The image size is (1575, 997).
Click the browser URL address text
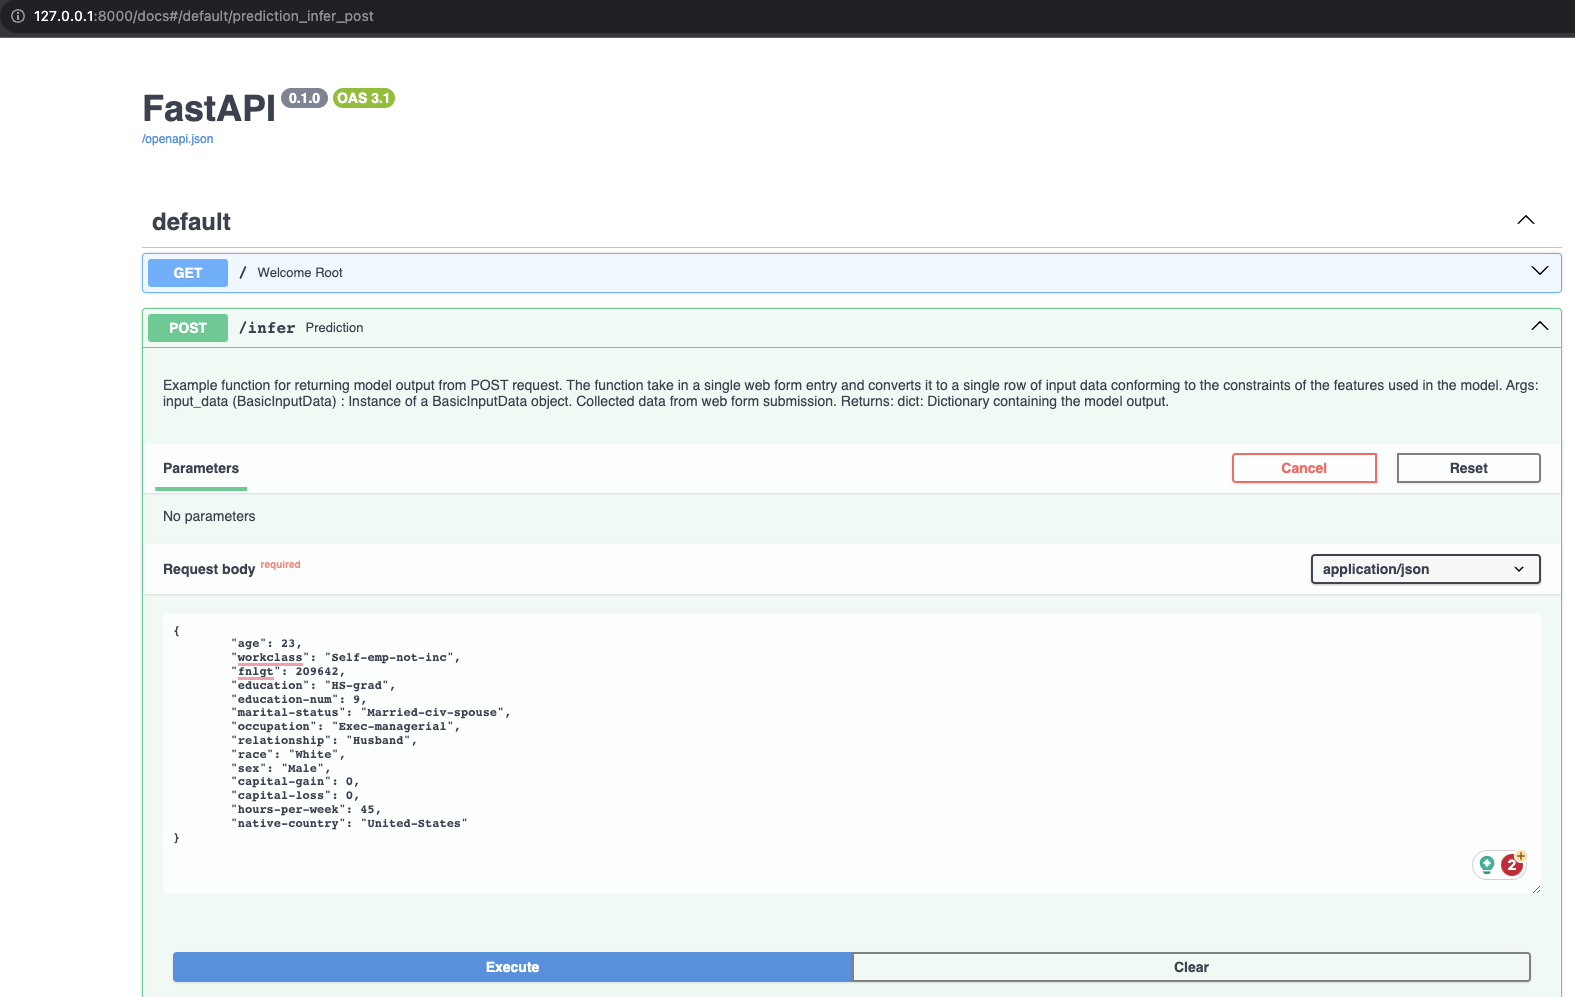[x=204, y=16]
